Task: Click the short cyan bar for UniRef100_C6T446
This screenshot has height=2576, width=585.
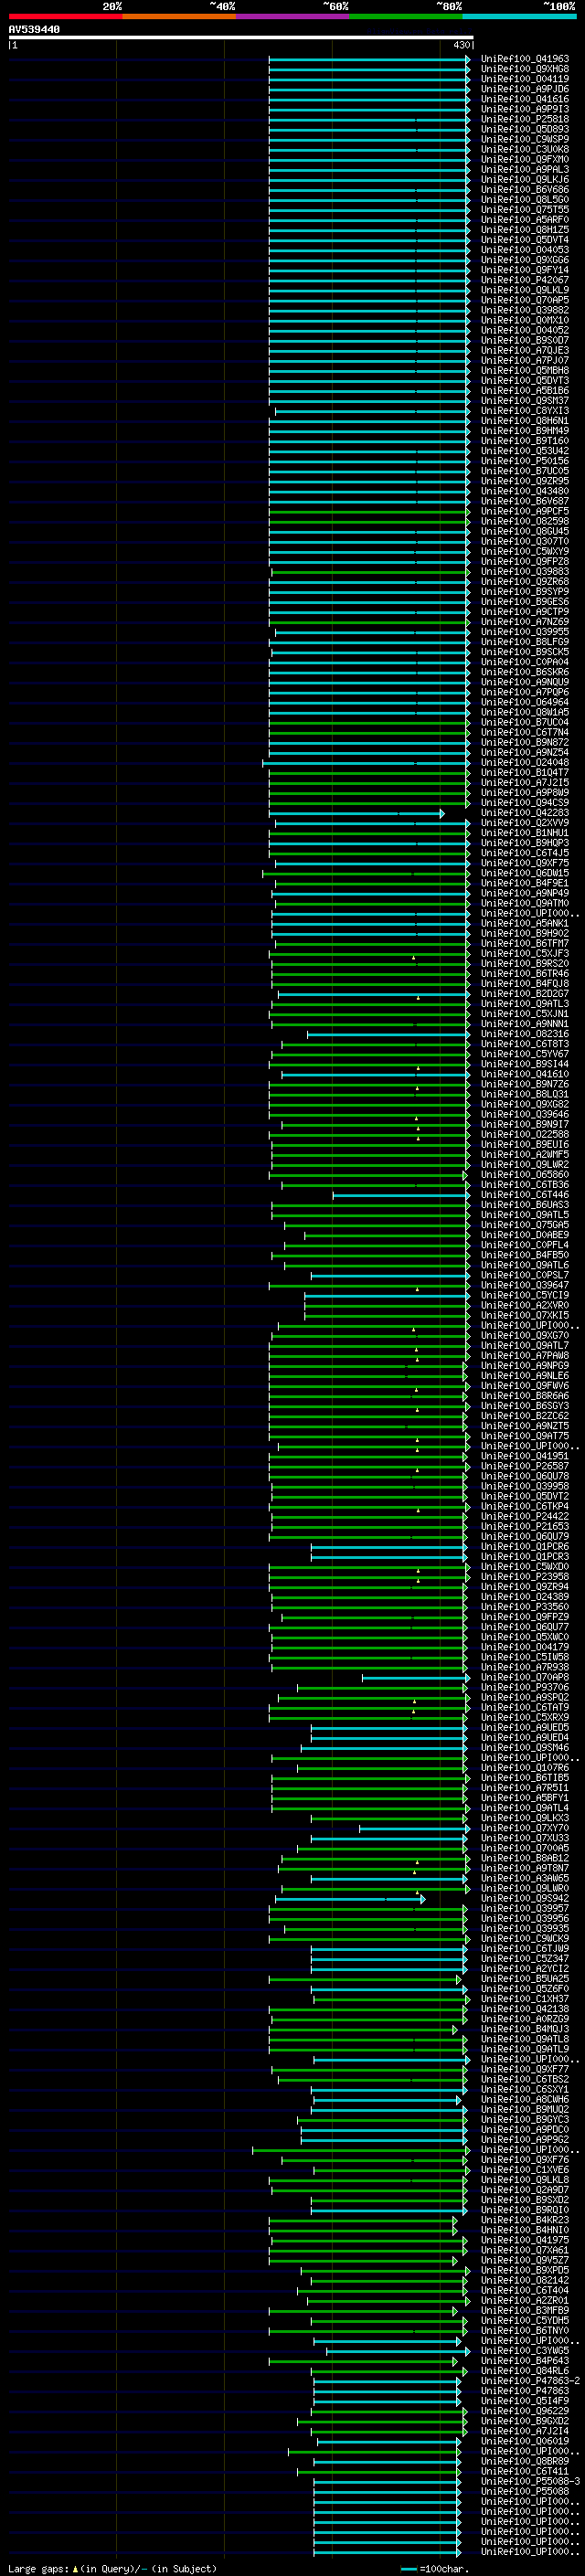Action: point(401,1195)
